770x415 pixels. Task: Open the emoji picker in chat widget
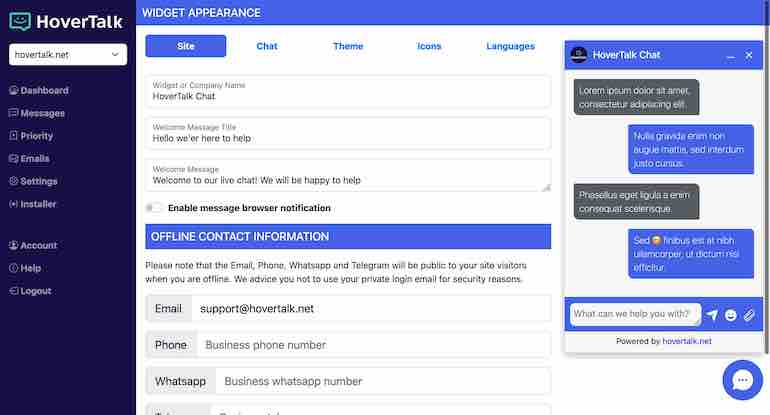click(731, 315)
